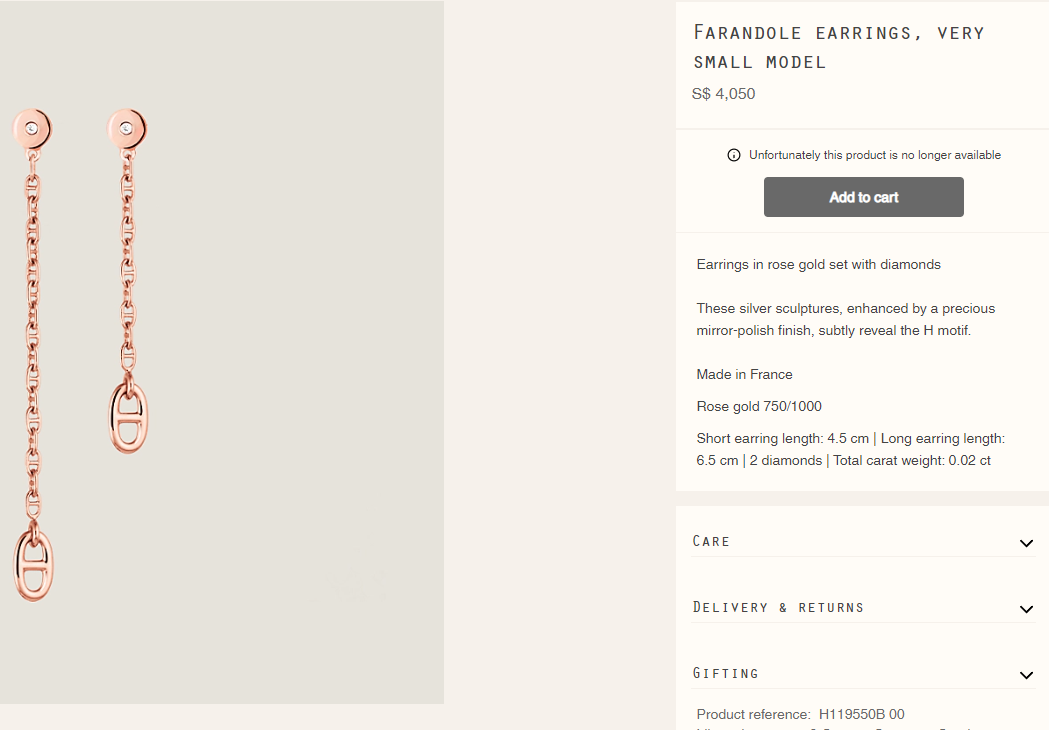Viewport: 1049px width, 730px height.
Task: Click the 'Made in France' text
Action: tap(744, 374)
